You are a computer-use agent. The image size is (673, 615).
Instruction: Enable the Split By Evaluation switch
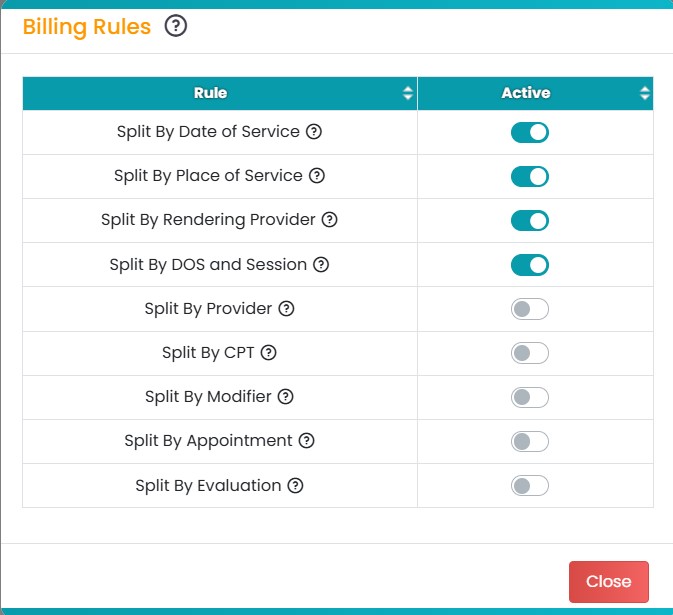(x=530, y=486)
